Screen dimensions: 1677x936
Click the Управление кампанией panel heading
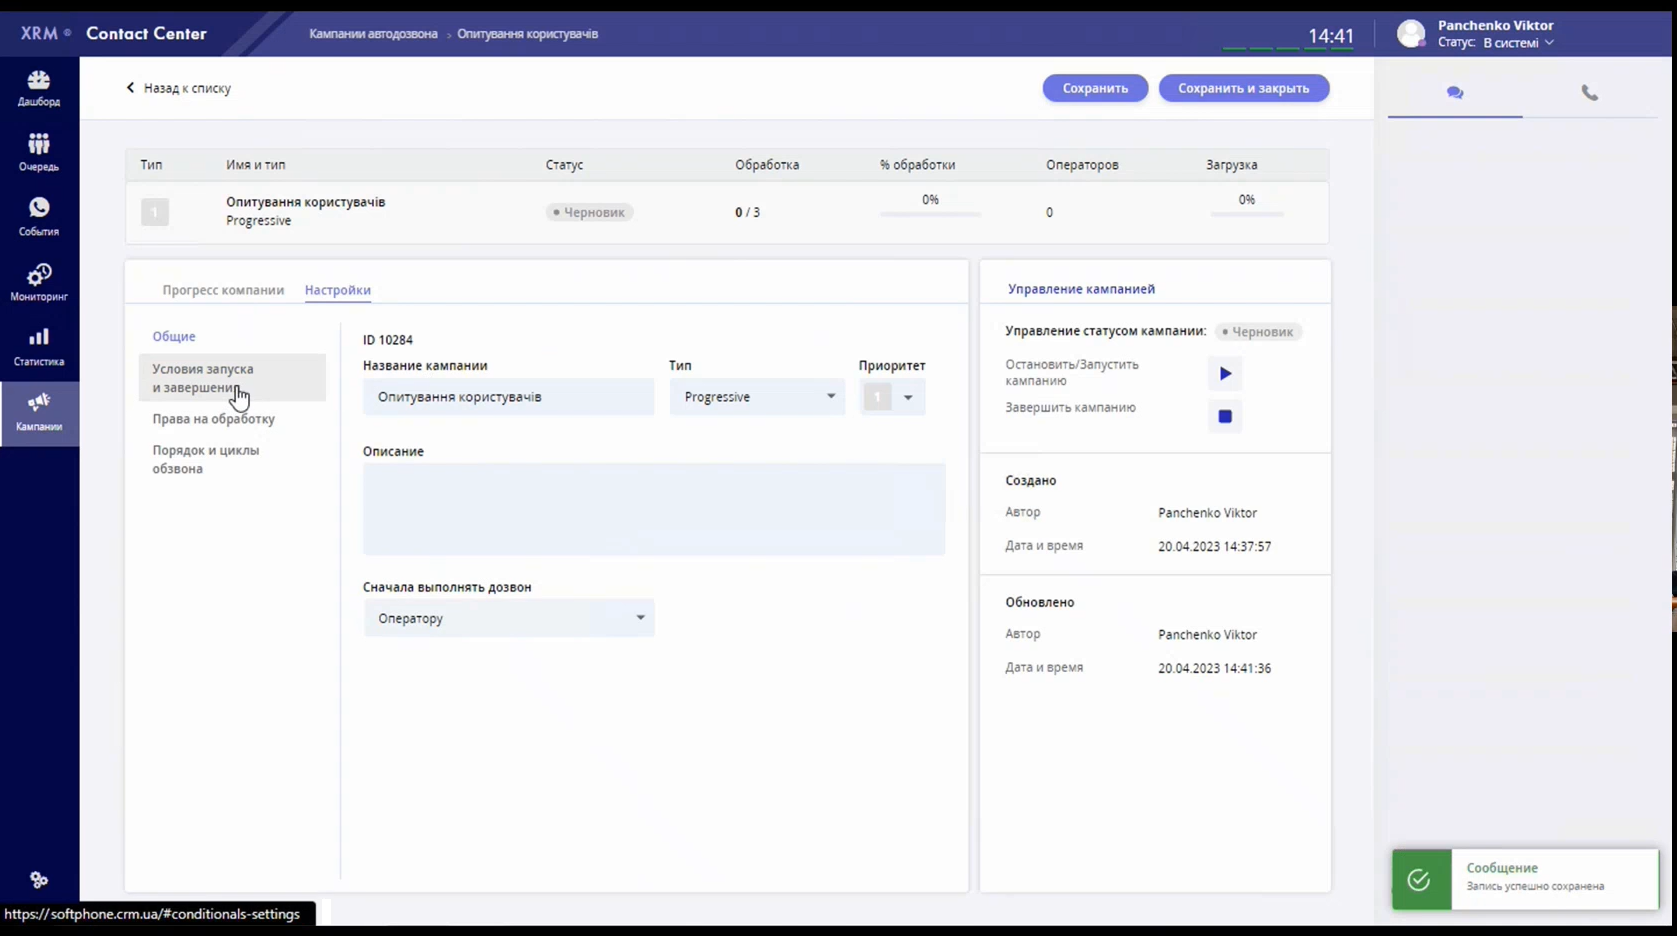(x=1081, y=289)
